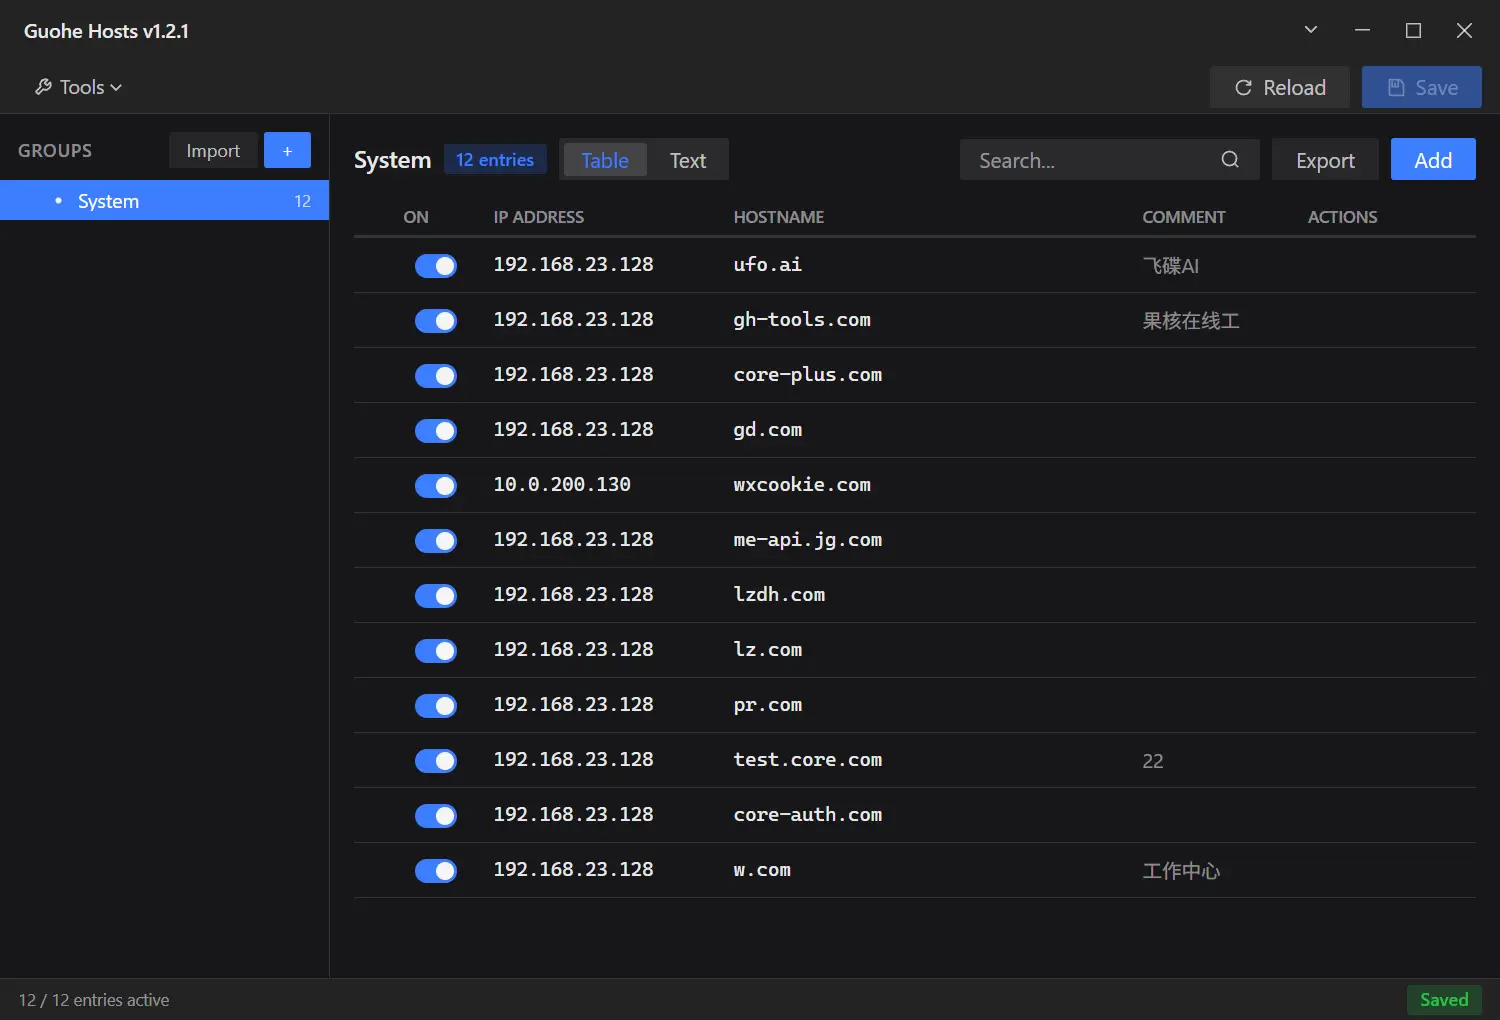Click the title bar chevron dropdown
Screen dimensions: 1500x1020
1310,30
